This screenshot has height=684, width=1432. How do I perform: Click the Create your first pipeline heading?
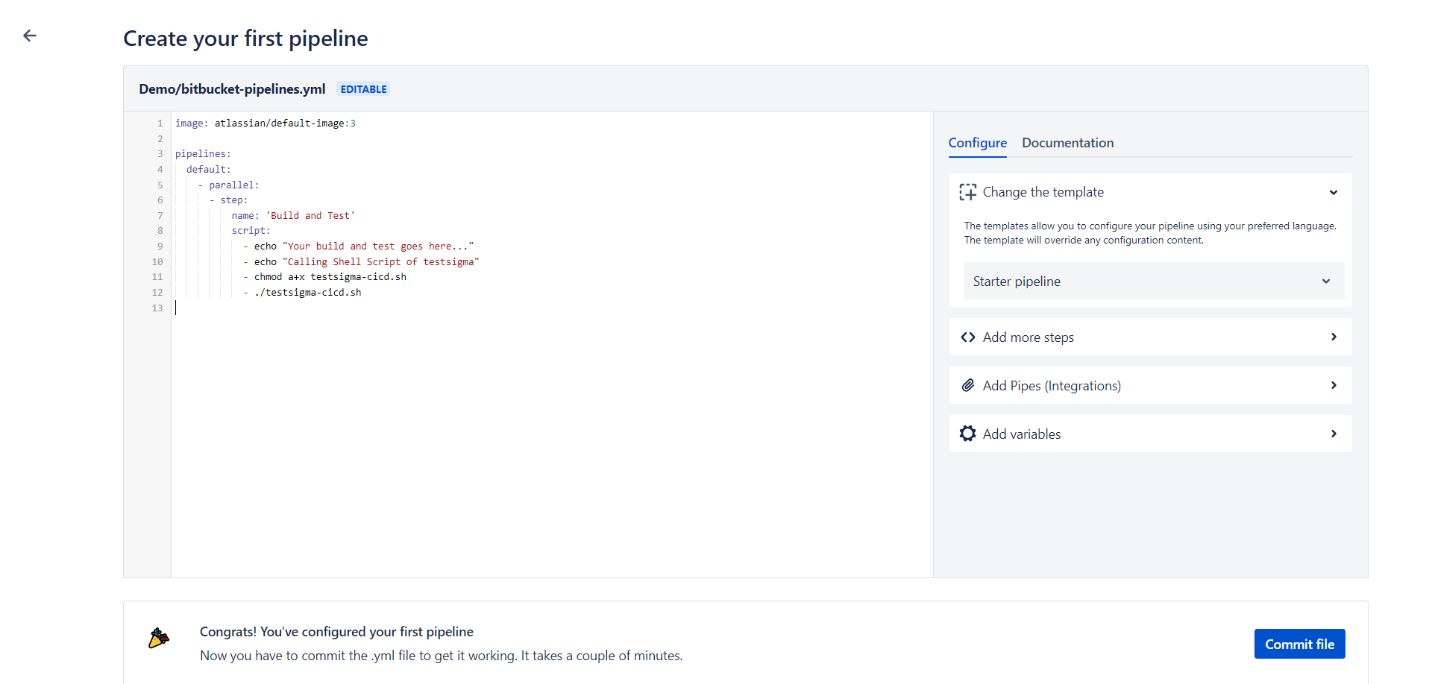pos(245,39)
